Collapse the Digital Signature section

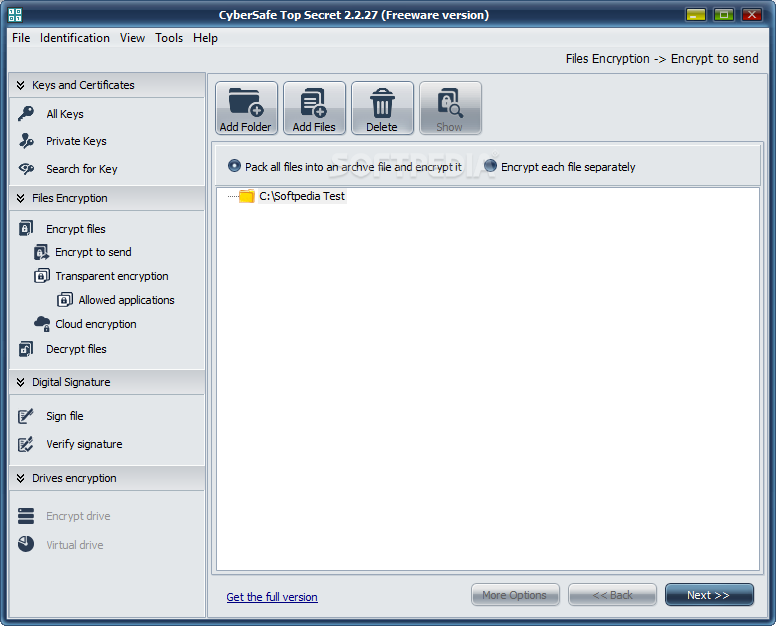tap(20, 382)
